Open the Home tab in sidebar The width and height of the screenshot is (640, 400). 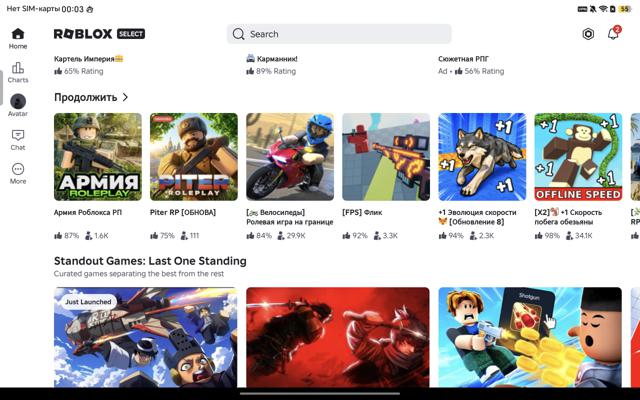18,39
